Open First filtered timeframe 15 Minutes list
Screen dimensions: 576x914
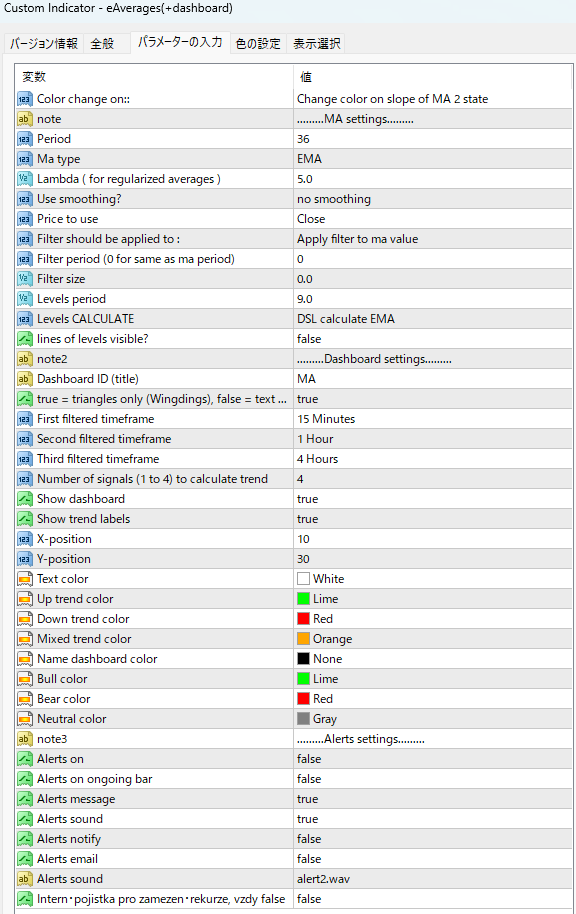coord(432,419)
